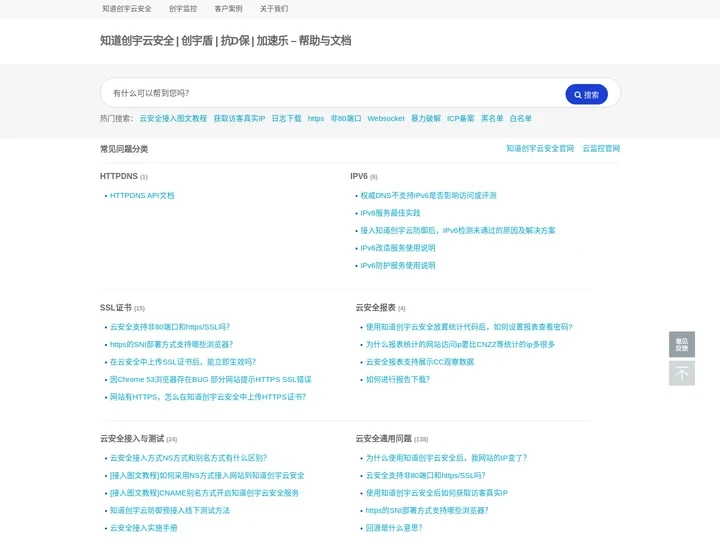Open article 云安全接入实施手册
The image size is (720, 540).
[143, 528]
